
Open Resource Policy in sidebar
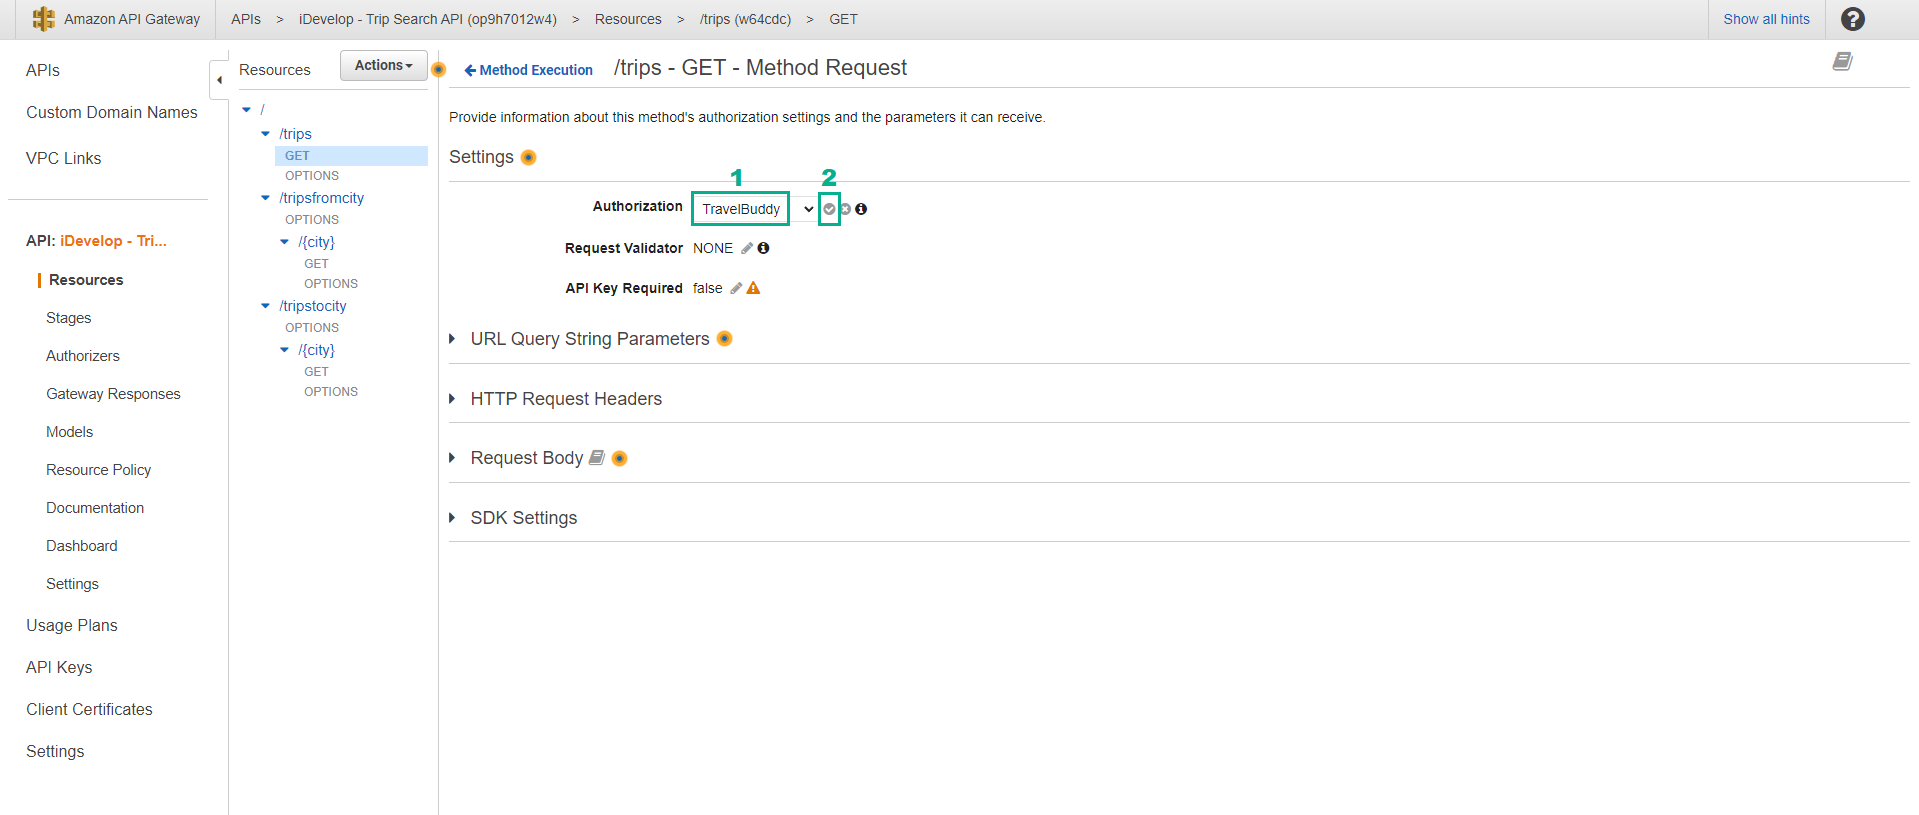click(99, 470)
